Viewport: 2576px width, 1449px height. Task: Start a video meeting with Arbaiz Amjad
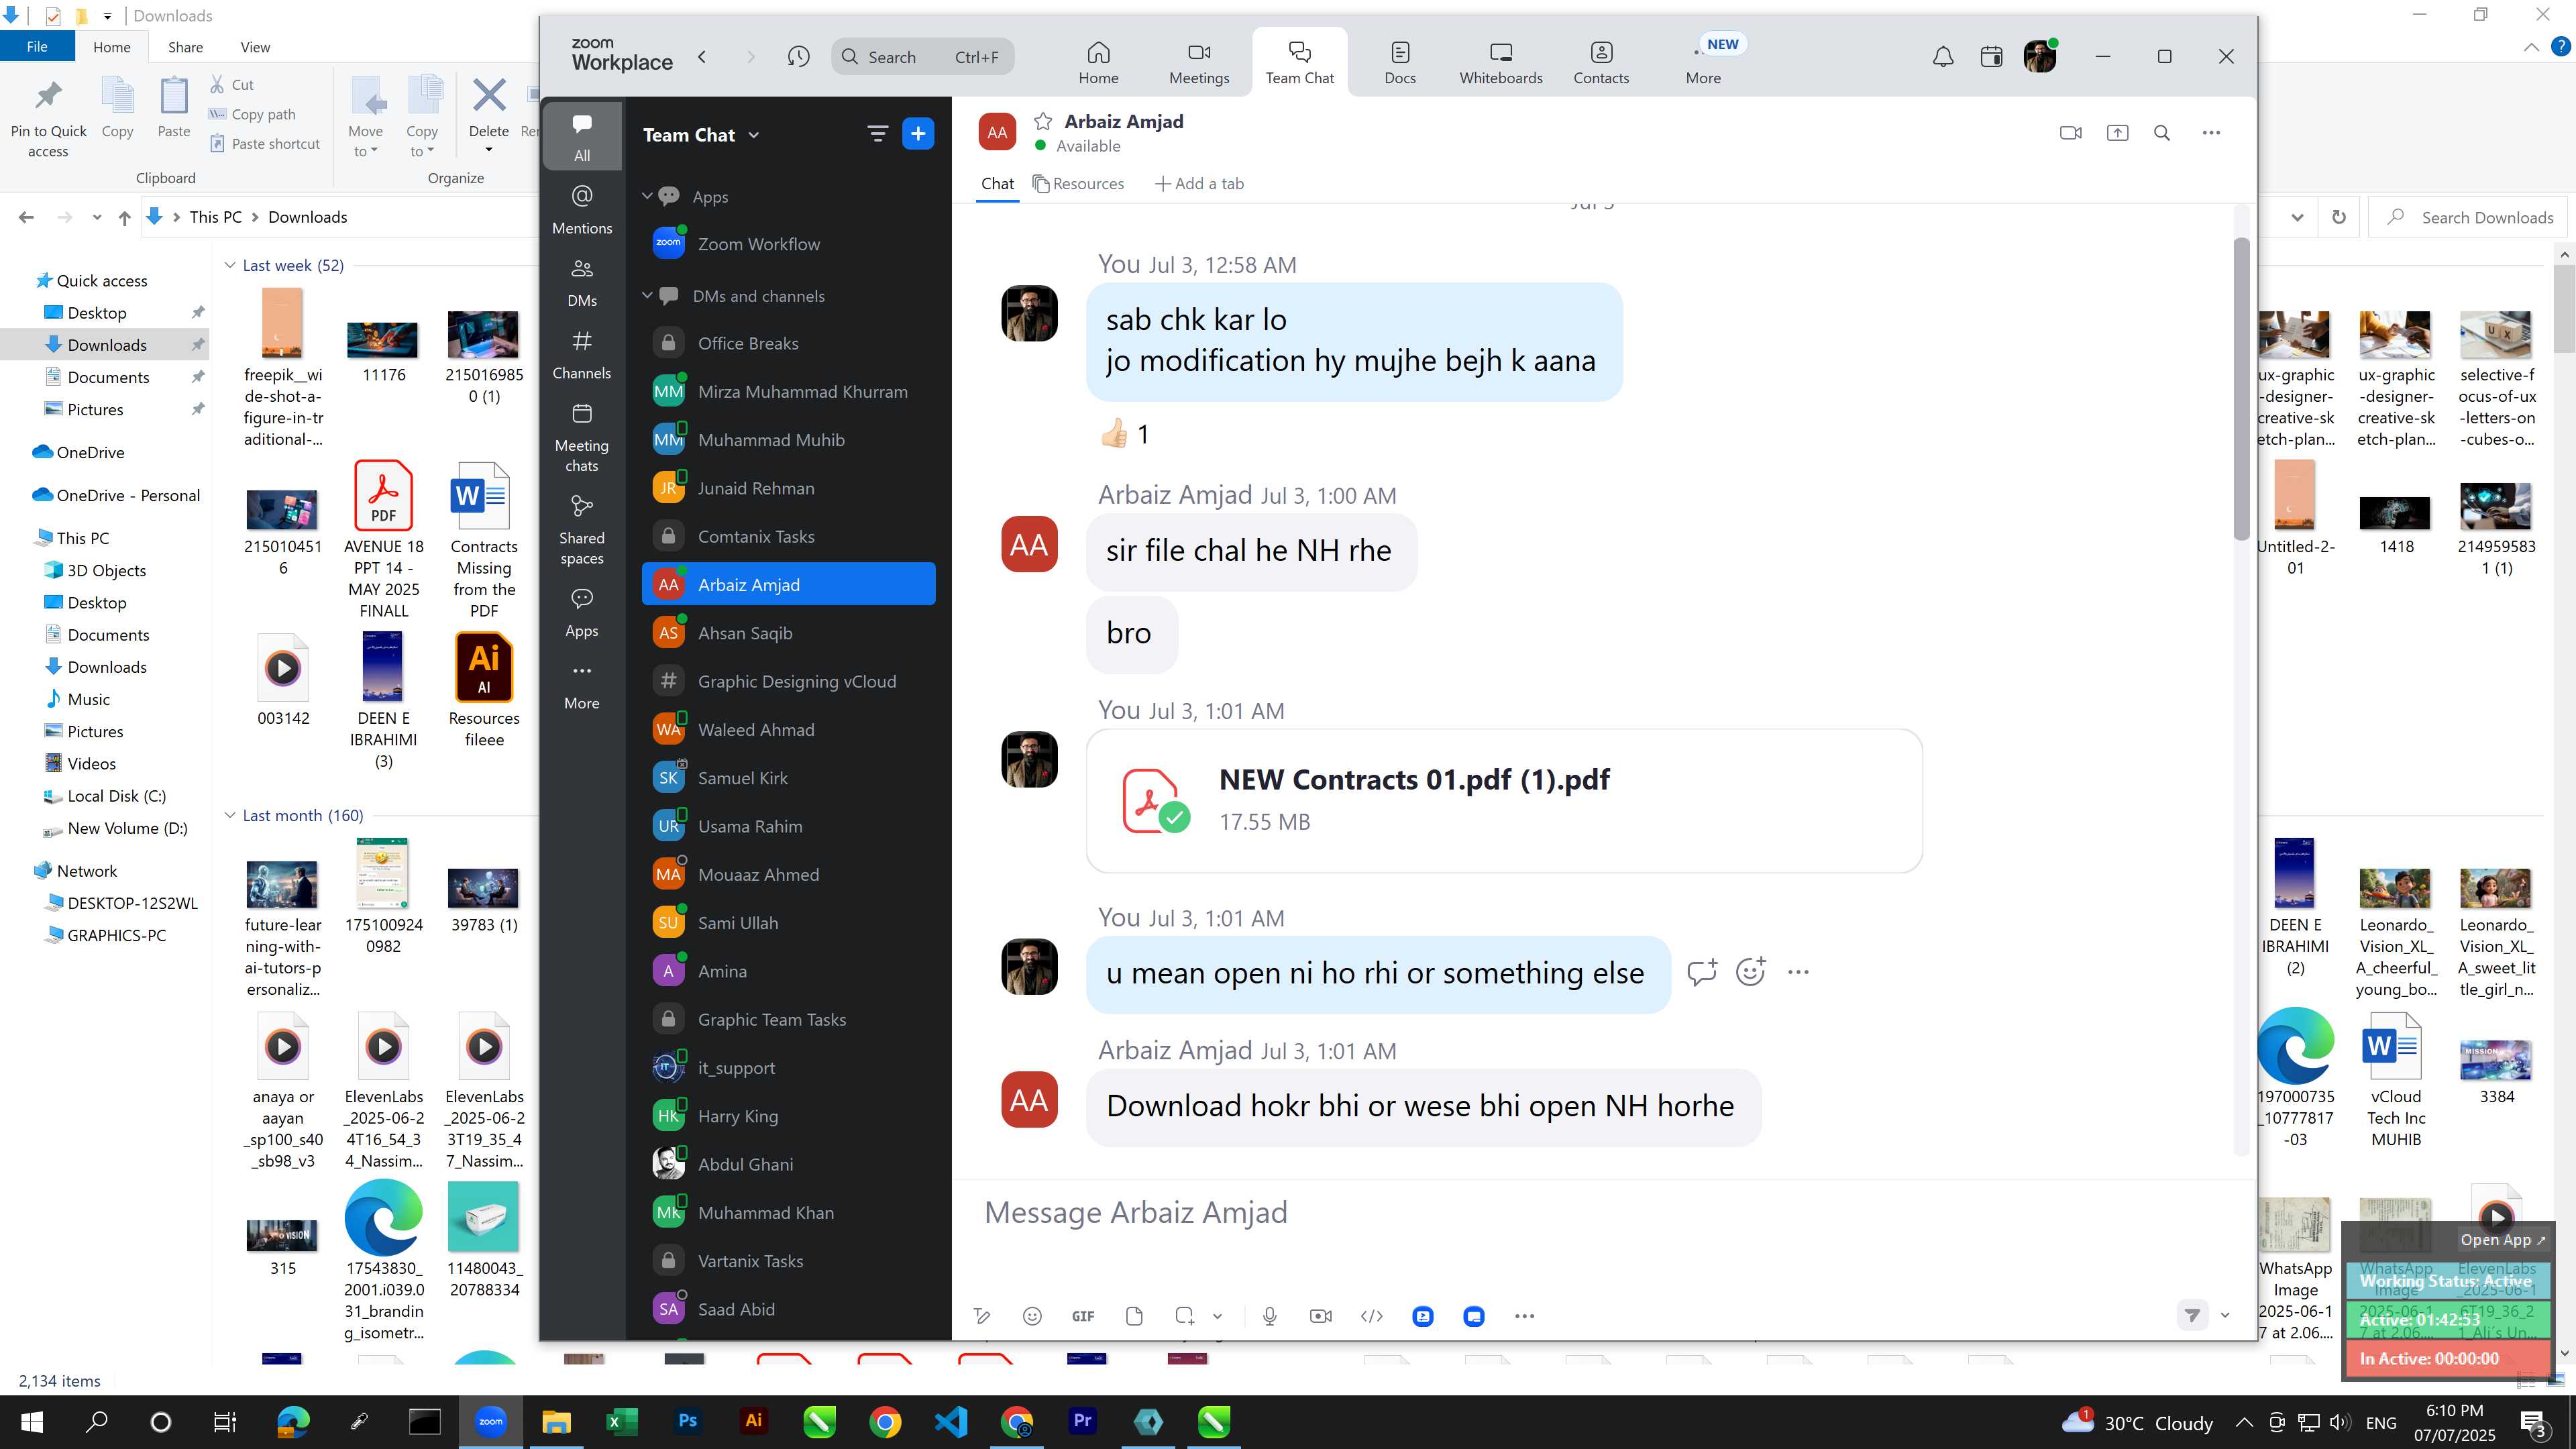pos(2071,133)
